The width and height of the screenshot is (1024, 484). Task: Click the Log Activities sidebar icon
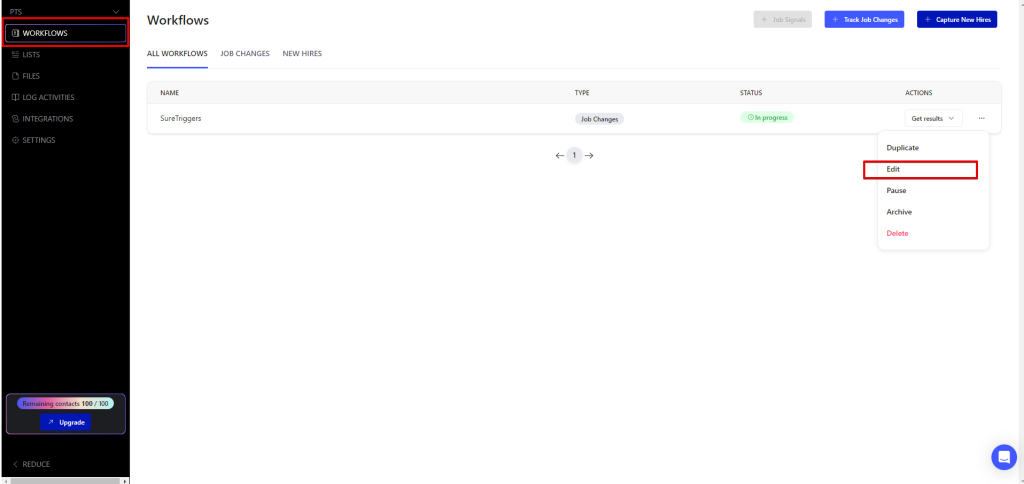tap(15, 97)
